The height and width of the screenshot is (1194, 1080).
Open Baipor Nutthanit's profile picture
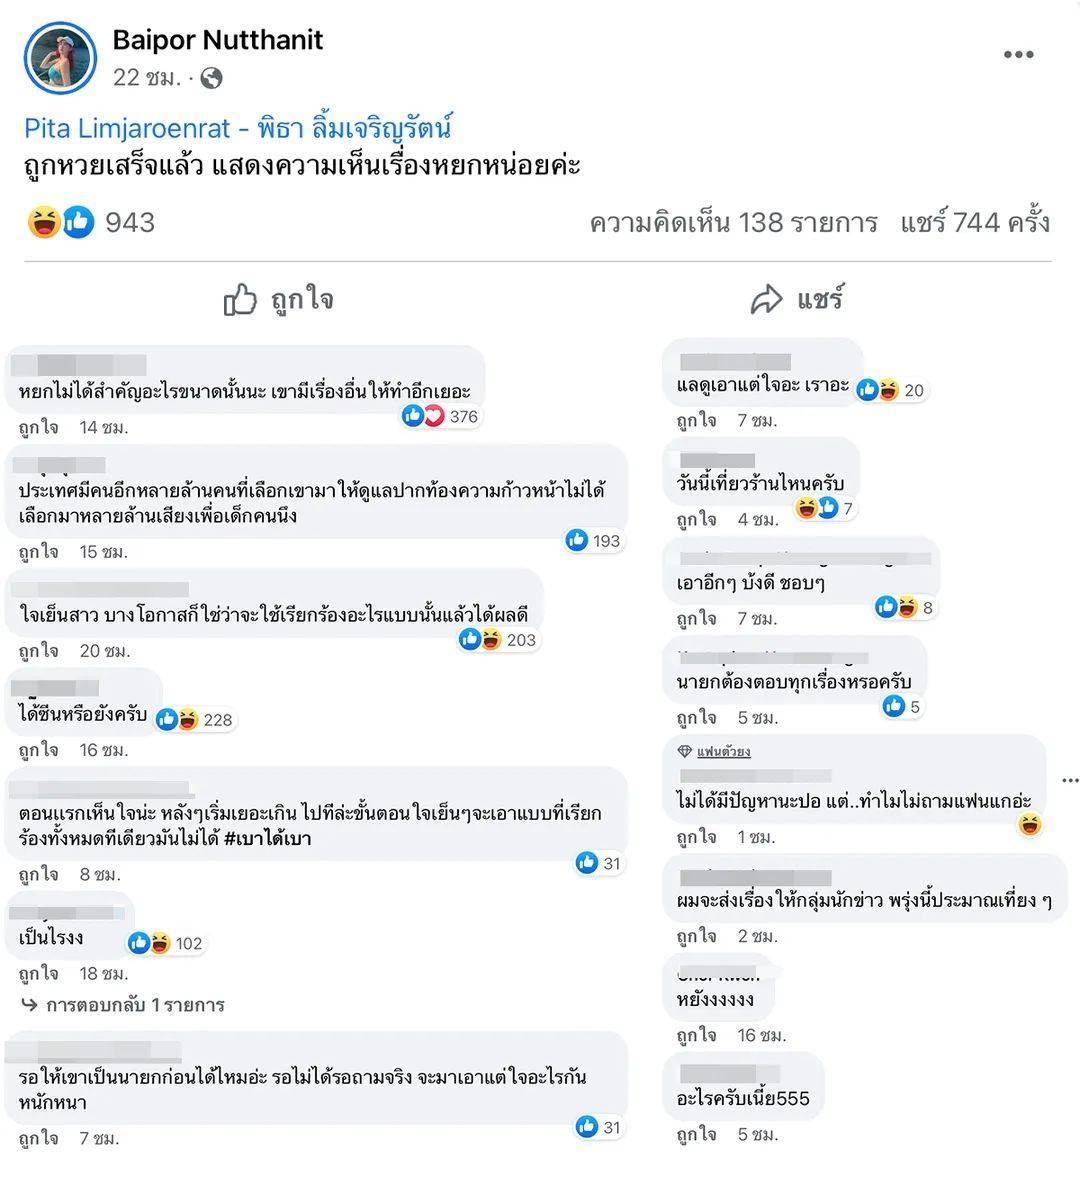[60, 57]
